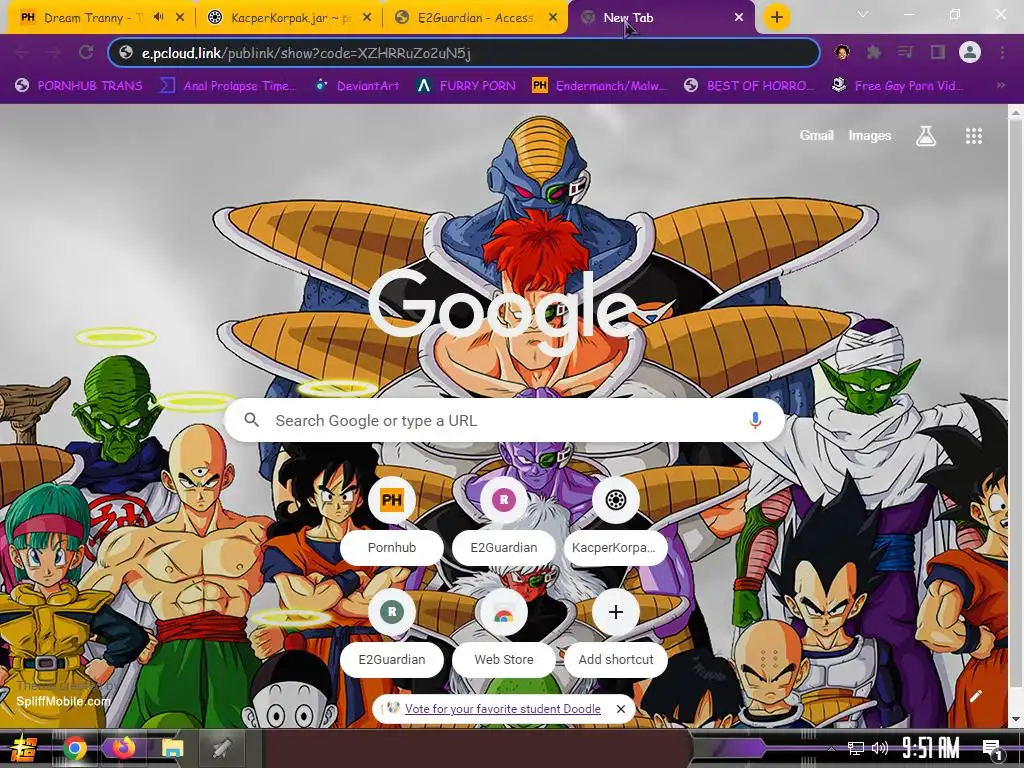Close the KacperKorpak.jar tab
1024x768 pixels.
point(367,18)
